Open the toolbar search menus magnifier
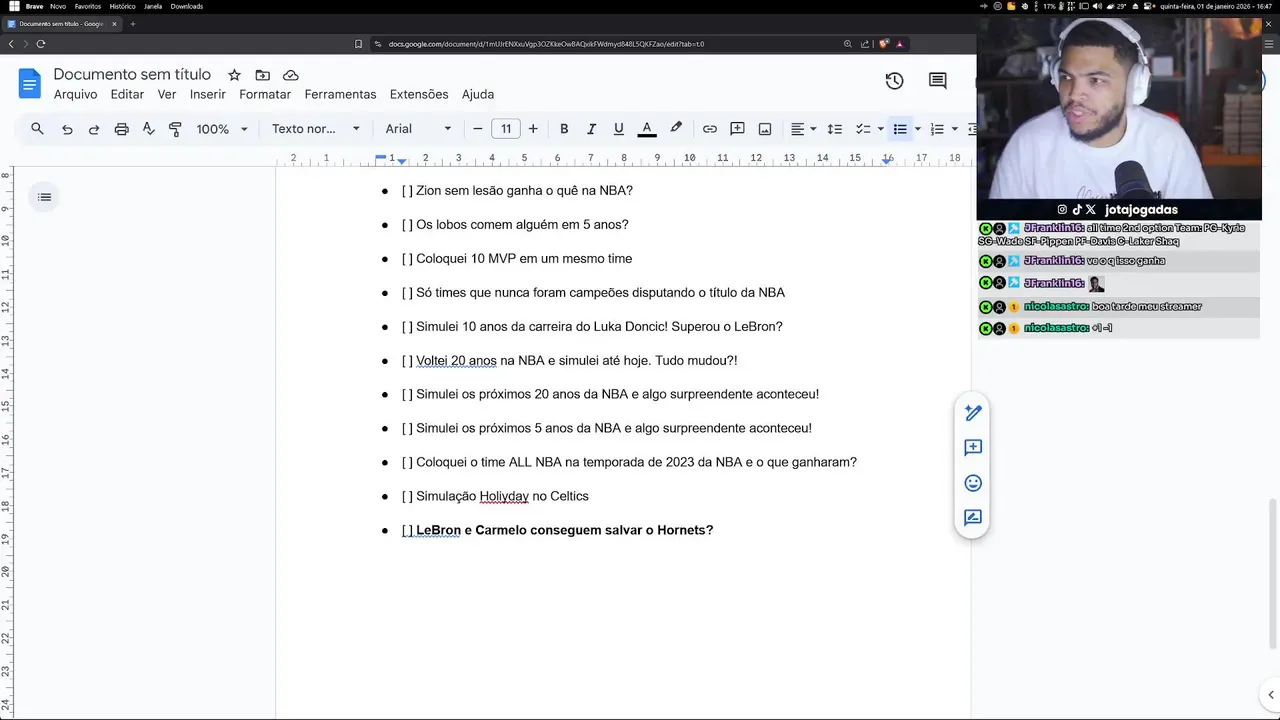The width and height of the screenshot is (1280, 720). tap(37, 129)
